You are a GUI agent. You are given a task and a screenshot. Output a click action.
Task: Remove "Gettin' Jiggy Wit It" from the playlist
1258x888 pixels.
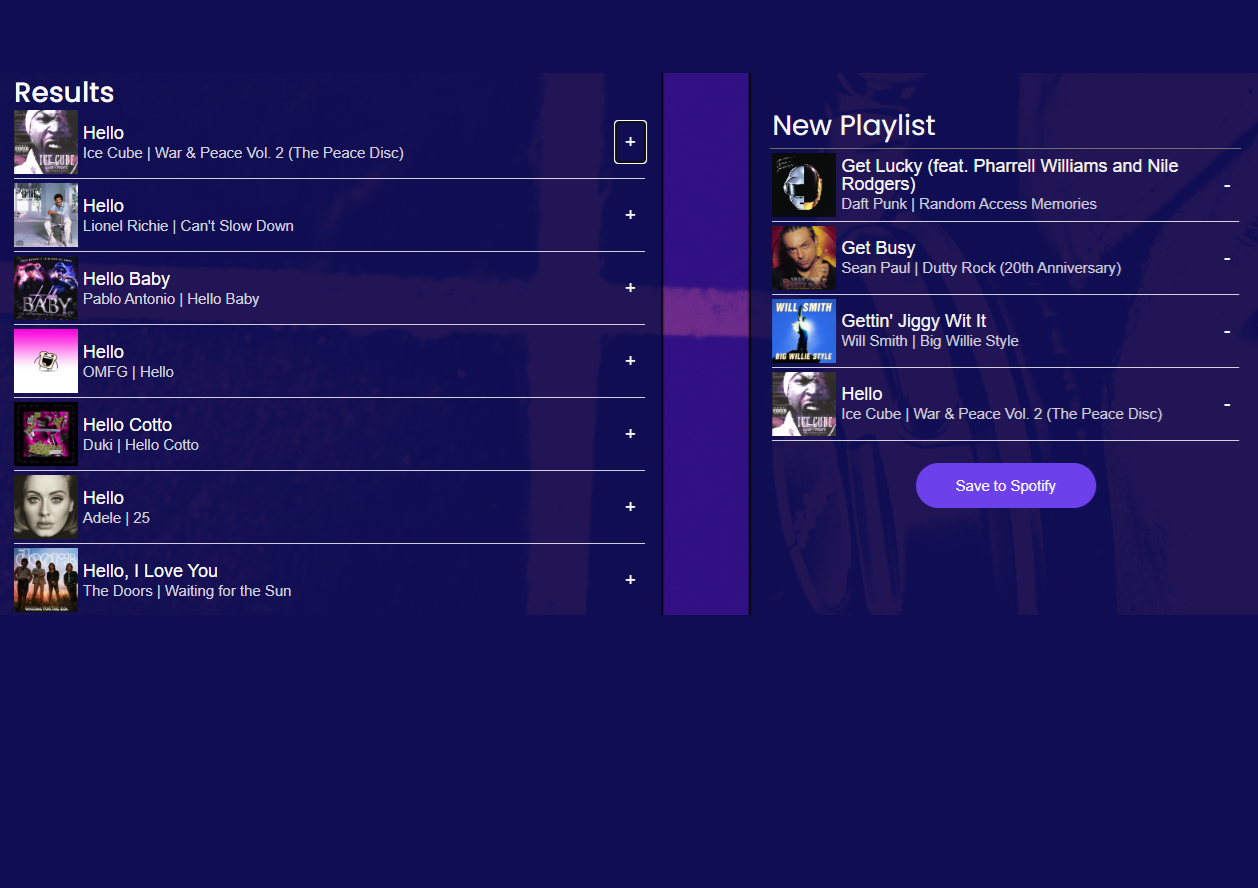point(1227,330)
